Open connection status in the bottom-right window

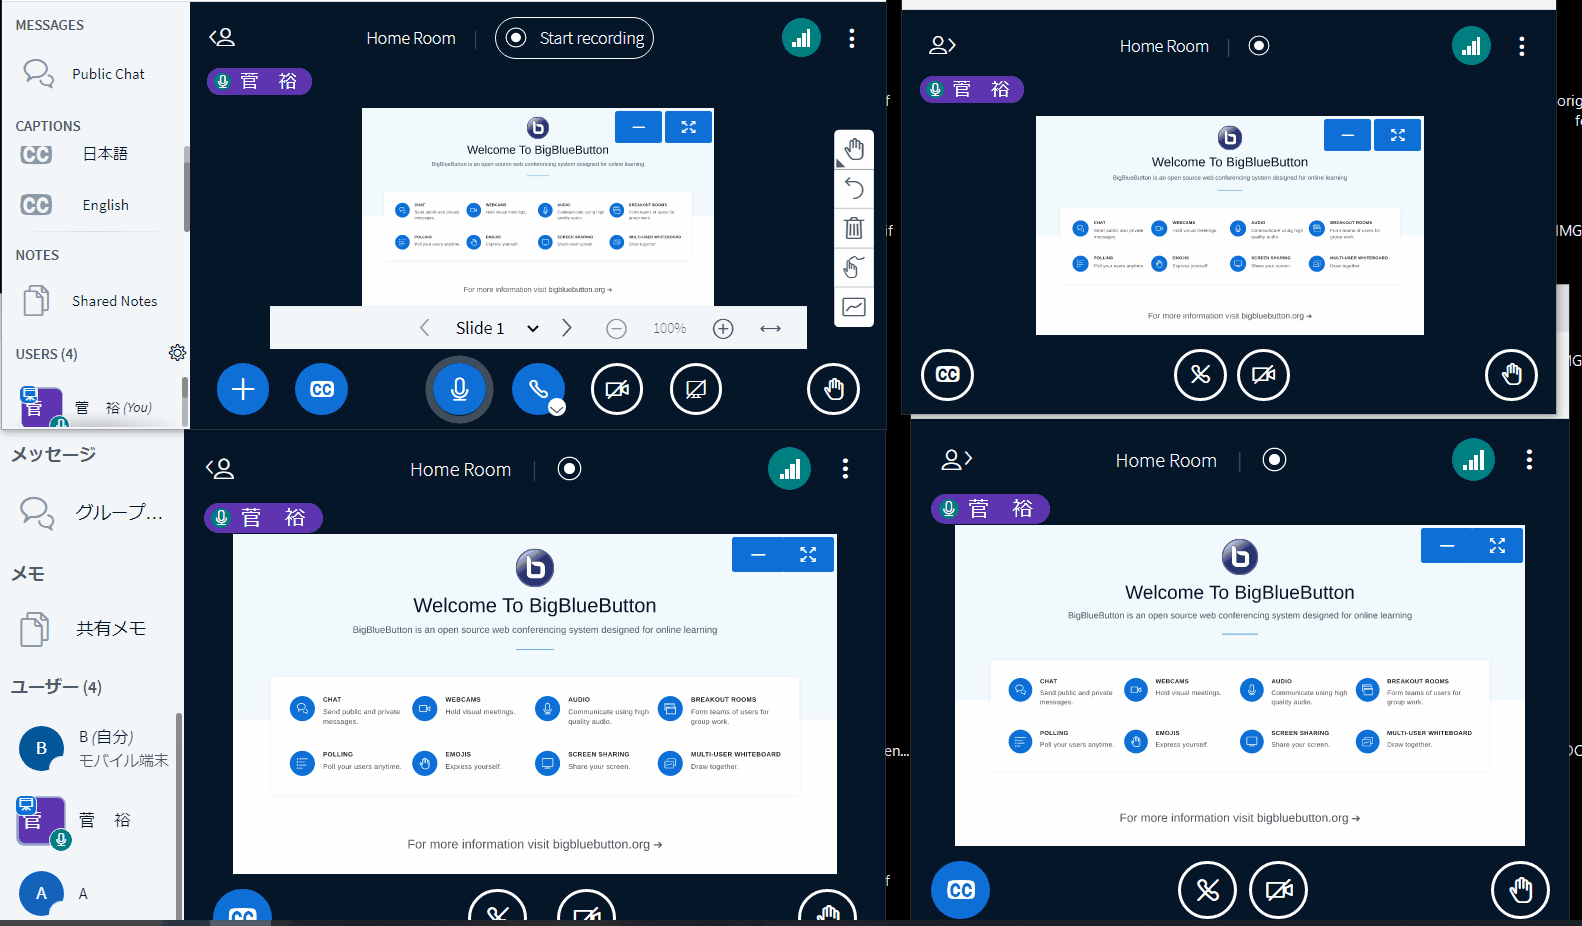[x=1473, y=459]
